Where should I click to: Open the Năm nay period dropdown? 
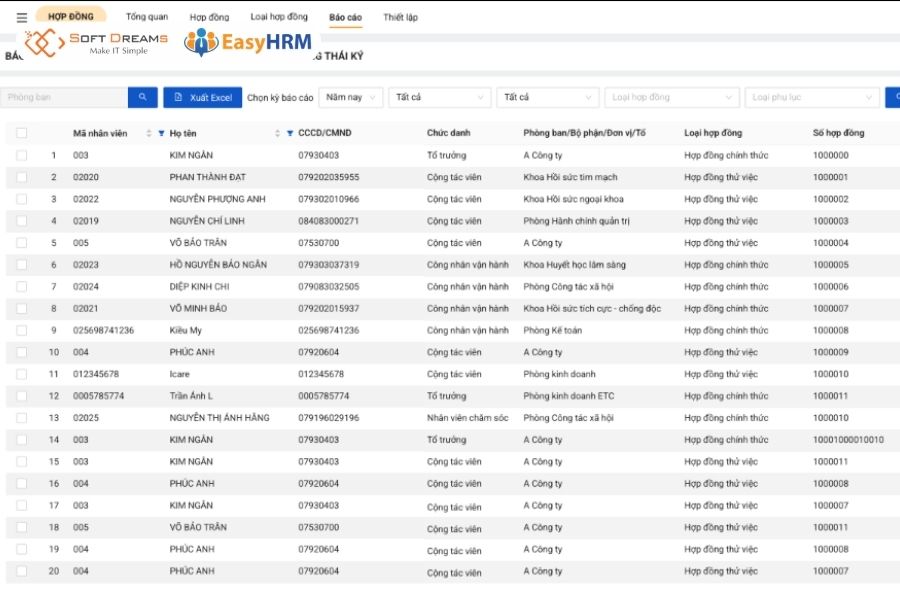tap(351, 97)
